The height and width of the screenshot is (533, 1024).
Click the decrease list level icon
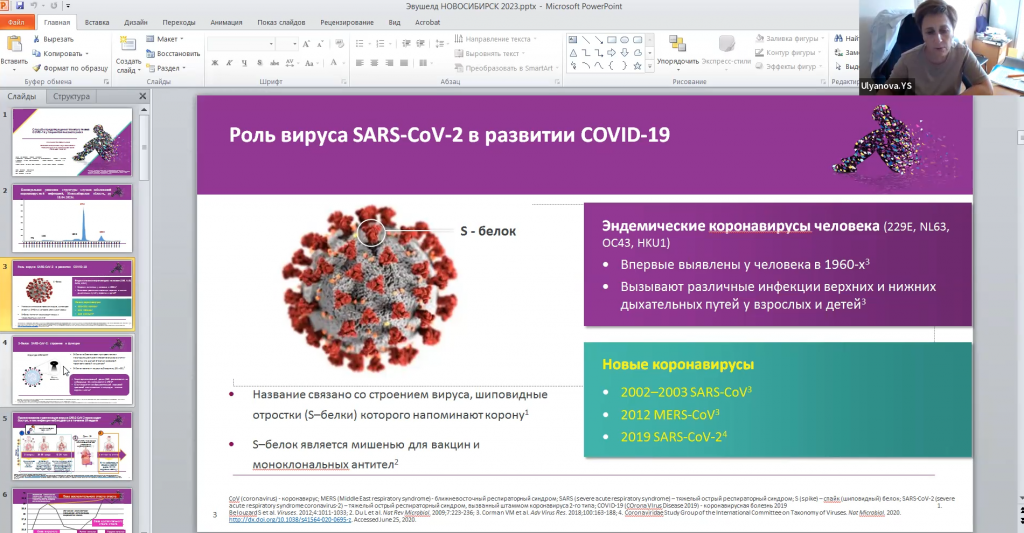point(406,44)
